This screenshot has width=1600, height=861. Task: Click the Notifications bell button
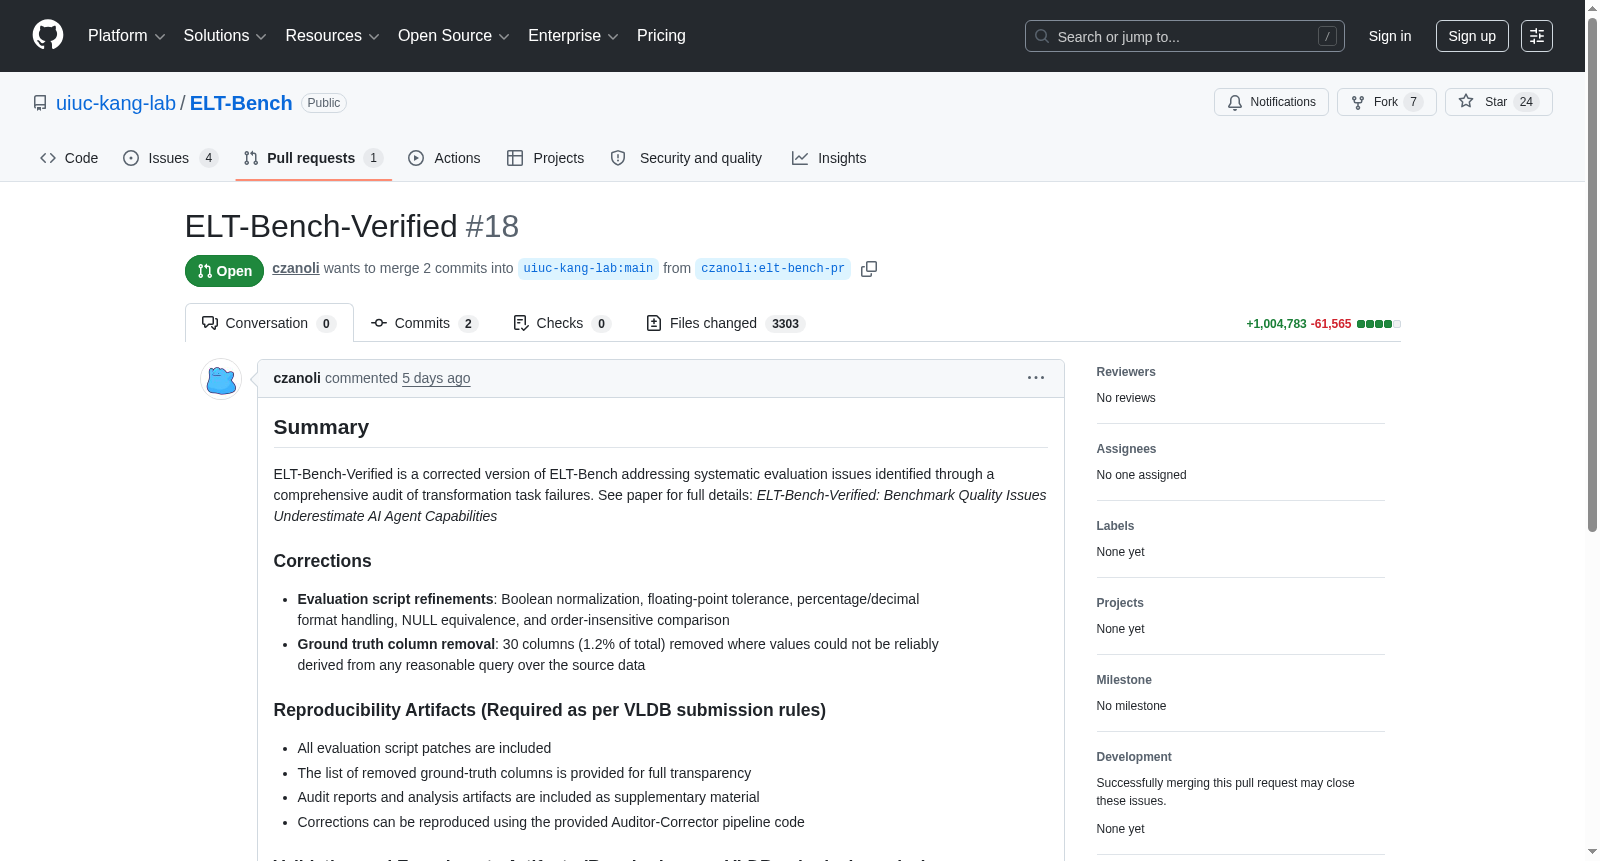click(x=1271, y=102)
